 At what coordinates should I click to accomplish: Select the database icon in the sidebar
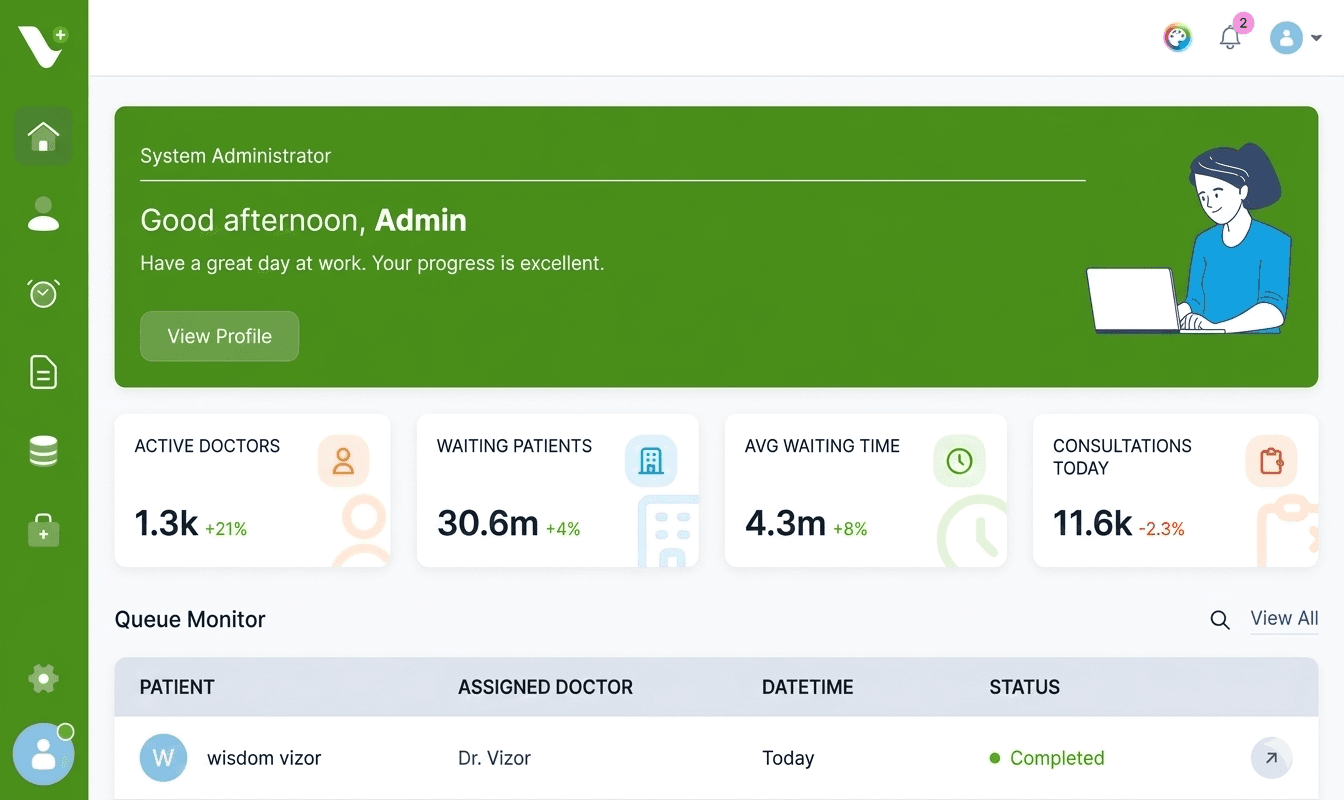43,451
